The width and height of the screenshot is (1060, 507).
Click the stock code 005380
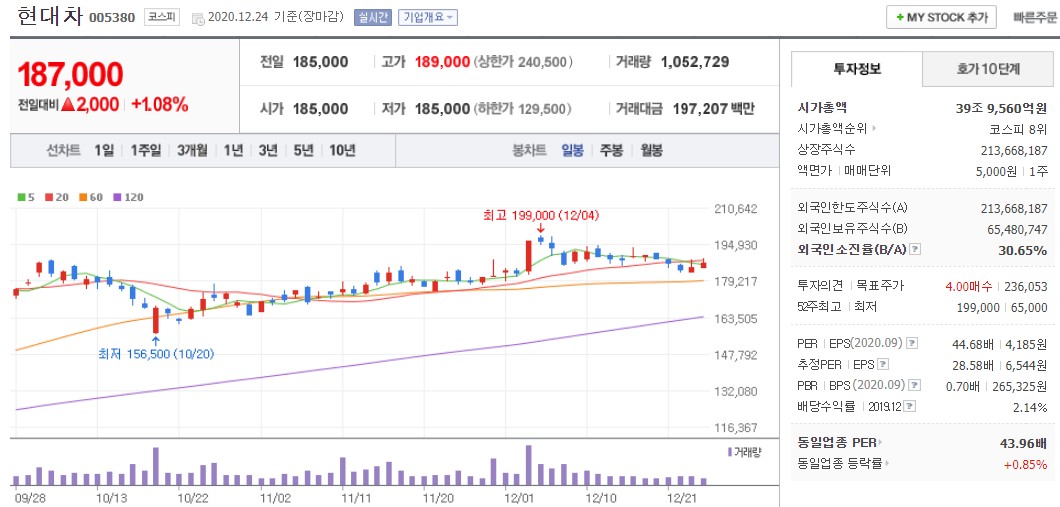click(112, 18)
